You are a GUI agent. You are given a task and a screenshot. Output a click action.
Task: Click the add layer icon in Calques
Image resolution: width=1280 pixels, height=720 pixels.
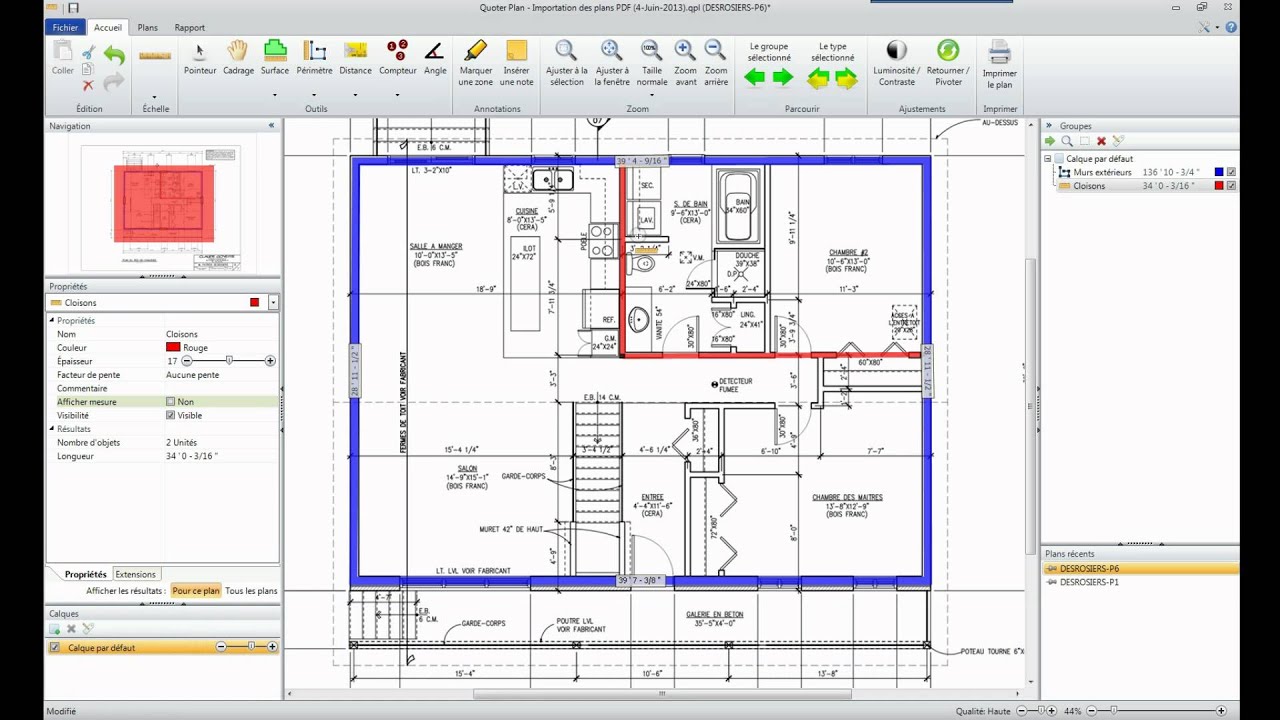coord(55,629)
